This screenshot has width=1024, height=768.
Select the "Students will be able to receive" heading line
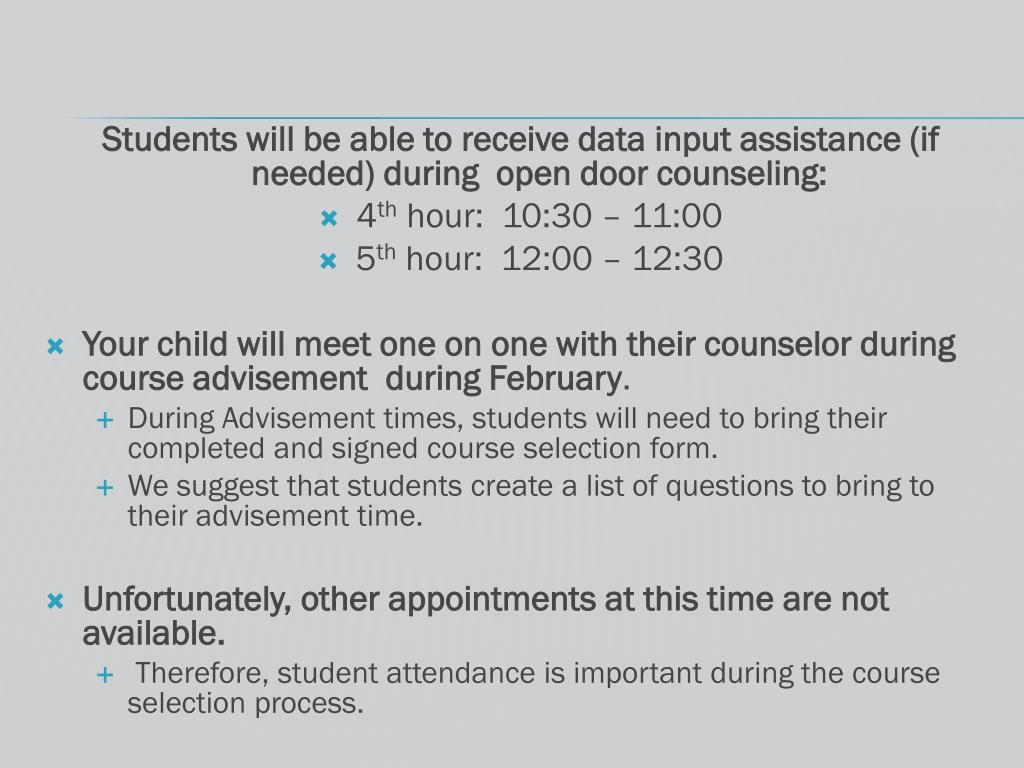[x=520, y=139]
